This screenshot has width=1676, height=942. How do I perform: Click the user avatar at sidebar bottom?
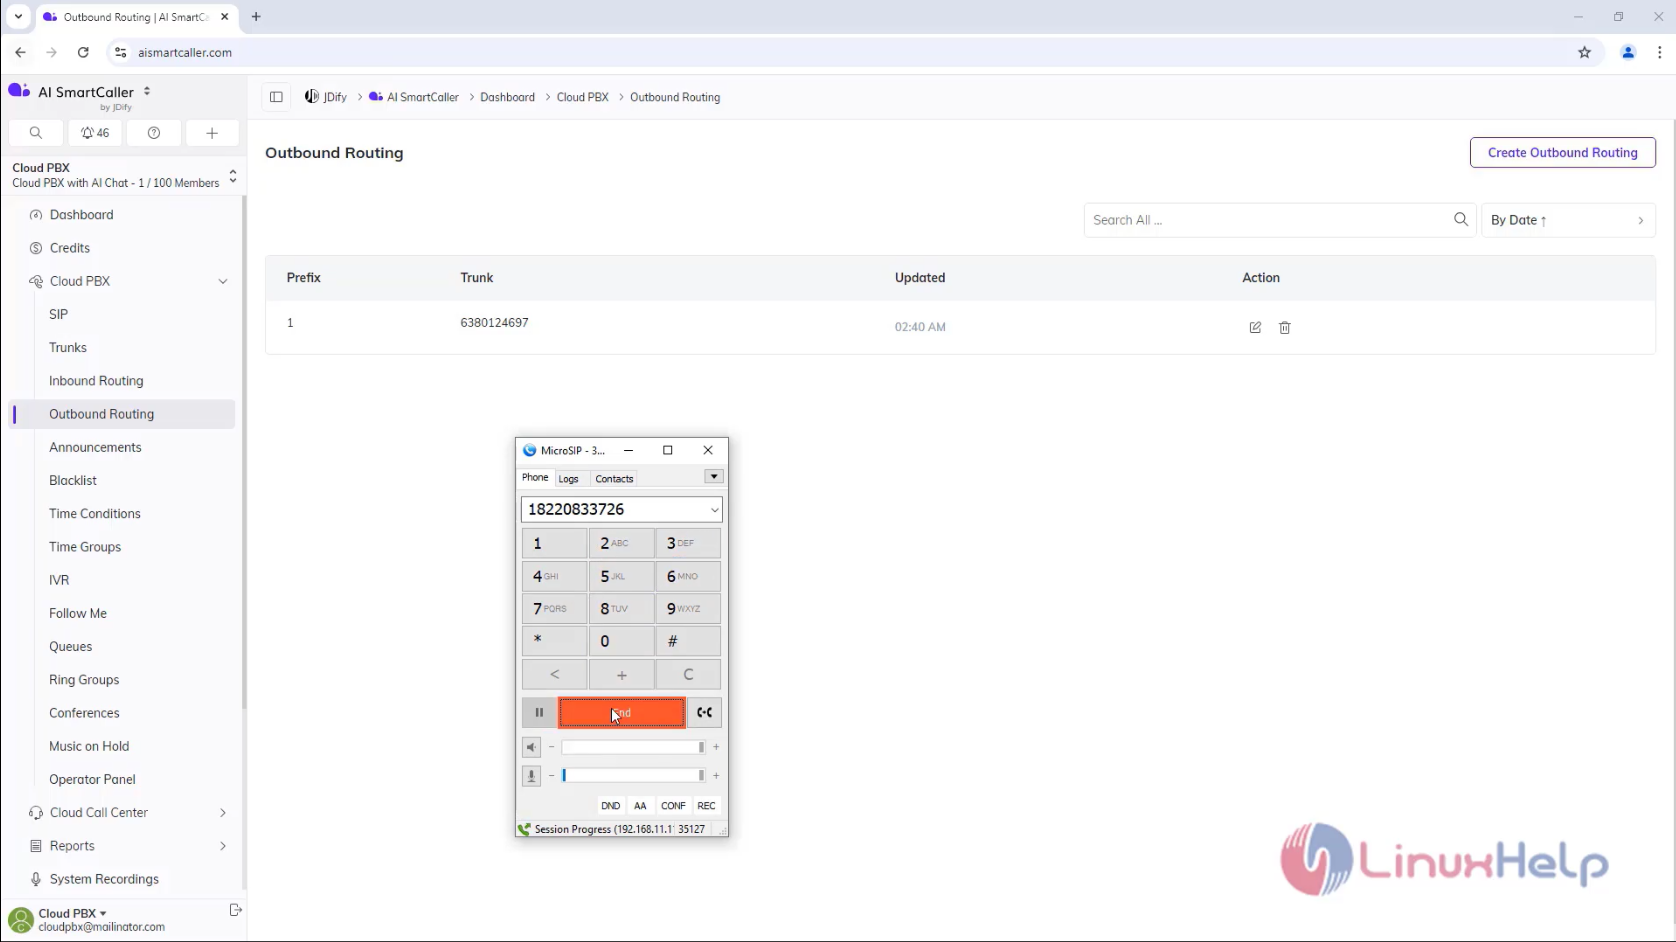tap(20, 919)
